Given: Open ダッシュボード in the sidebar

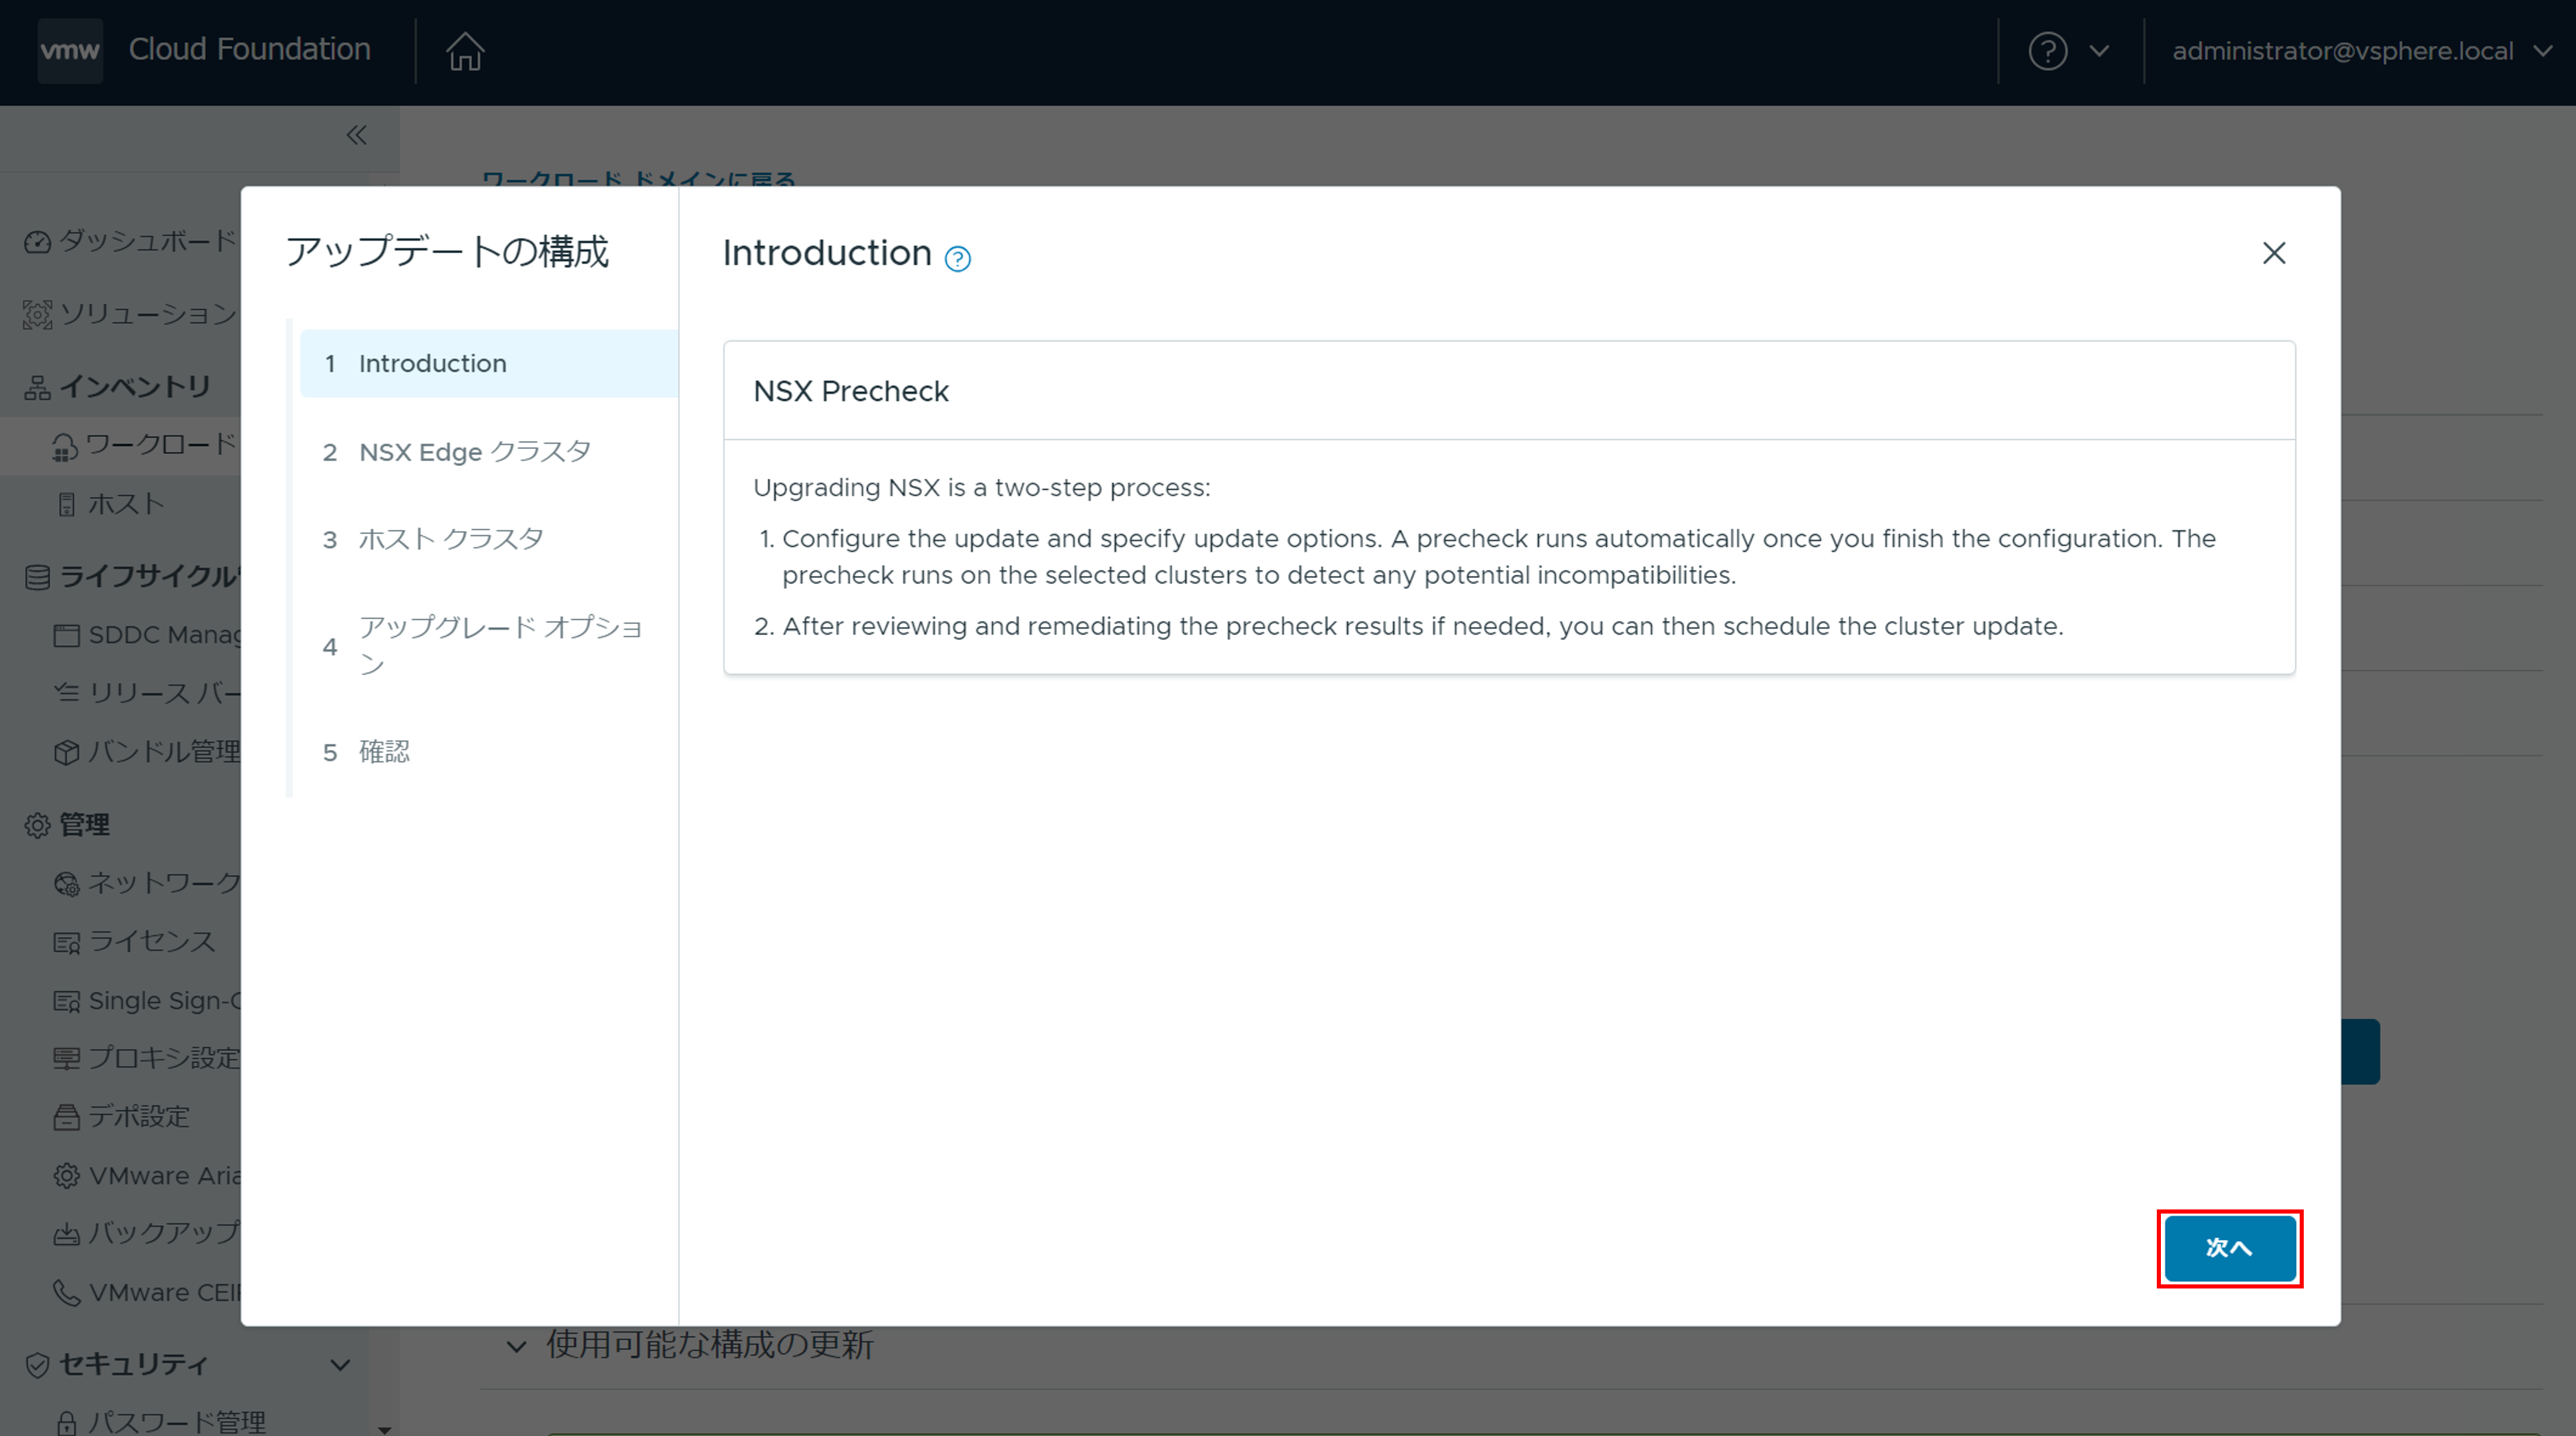Looking at the screenshot, I should (130, 240).
